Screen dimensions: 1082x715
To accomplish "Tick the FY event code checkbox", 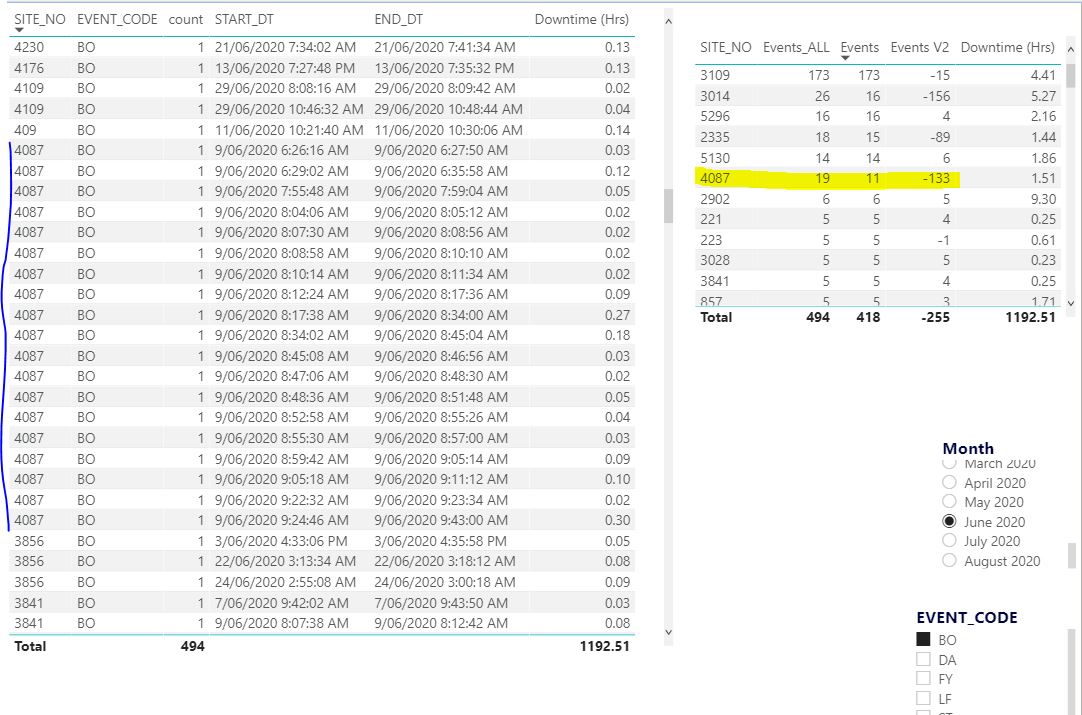I will pos(923,679).
